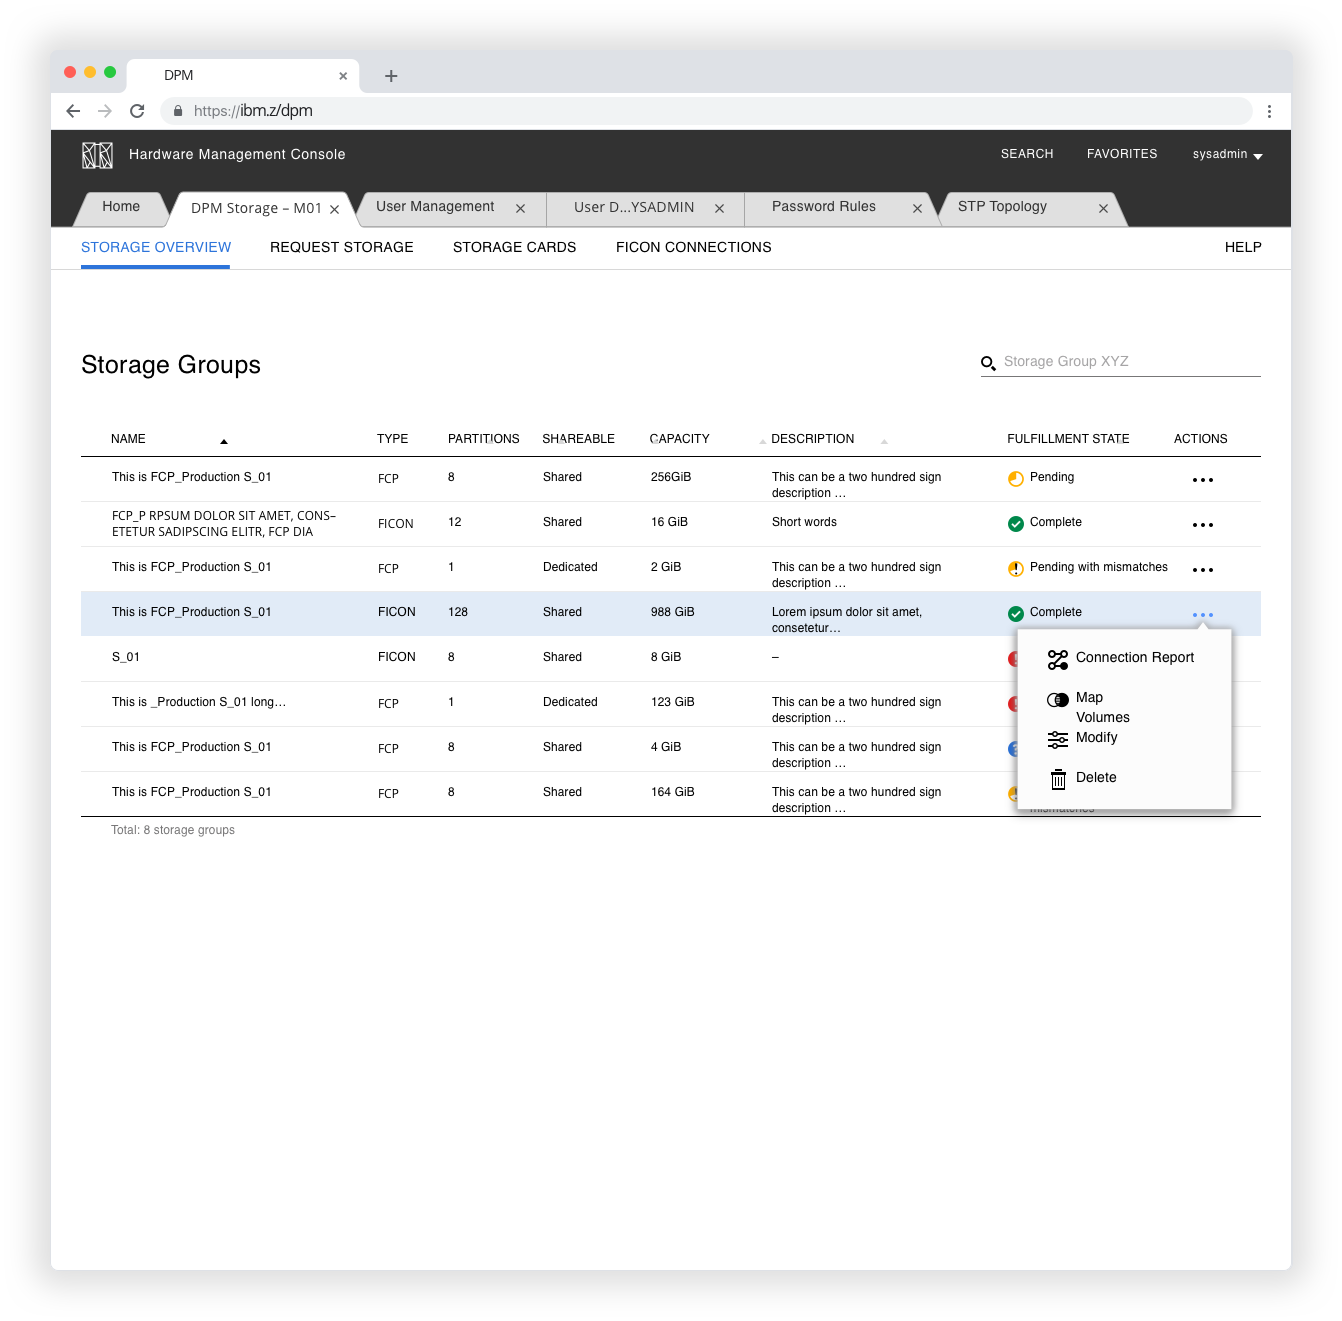The image size is (1342, 1321).
Task: Click the Map Volumes icon
Action: tap(1058, 700)
